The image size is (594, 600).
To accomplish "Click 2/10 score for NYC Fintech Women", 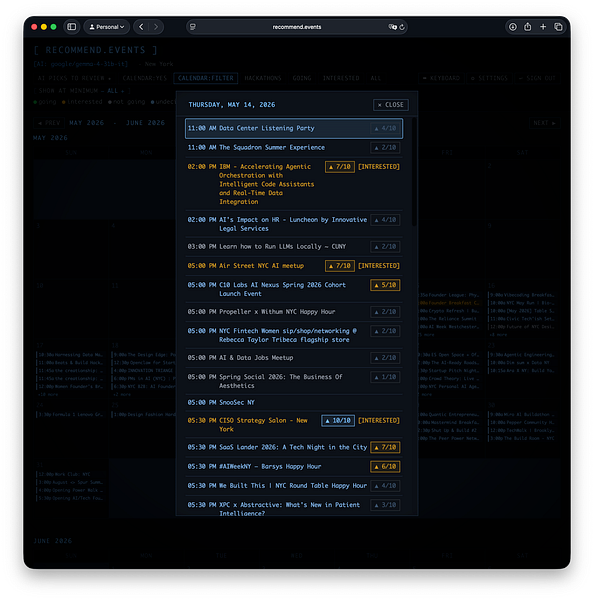I will pyautogui.click(x=385, y=331).
